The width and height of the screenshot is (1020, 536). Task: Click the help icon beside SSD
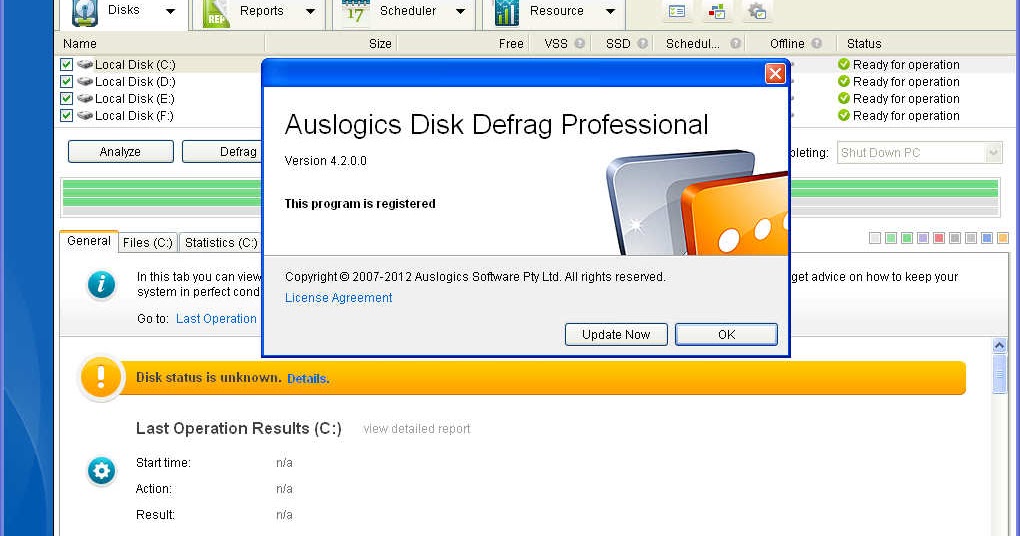coord(642,44)
